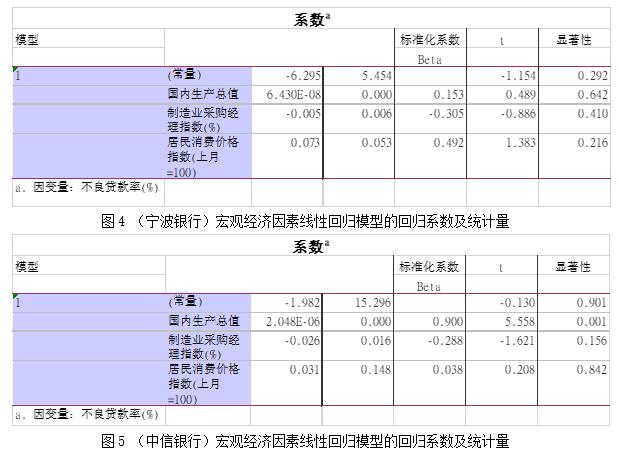Click the 0.489 t value cell

[502, 95]
